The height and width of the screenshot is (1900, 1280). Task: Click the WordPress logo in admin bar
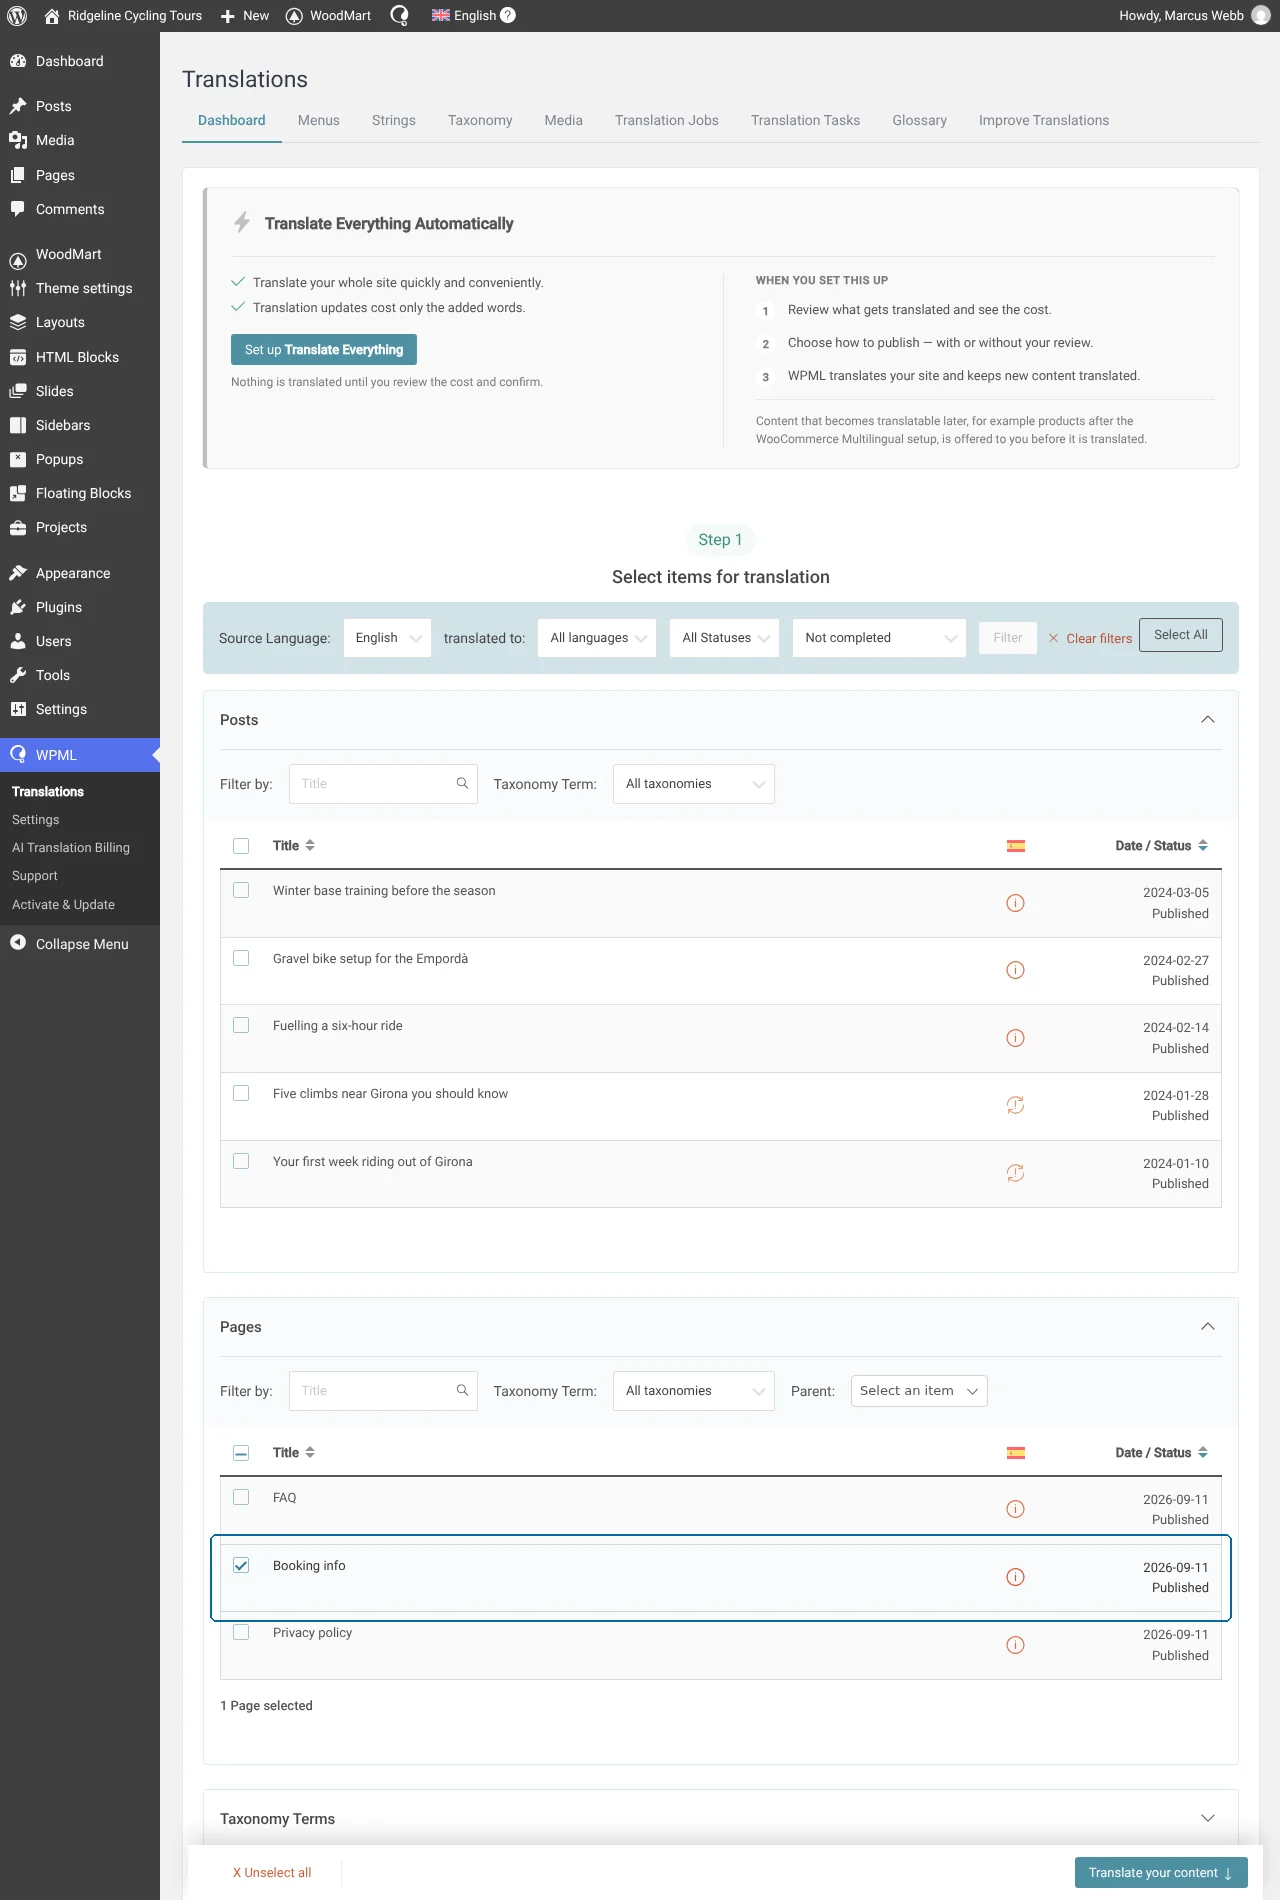(17, 16)
